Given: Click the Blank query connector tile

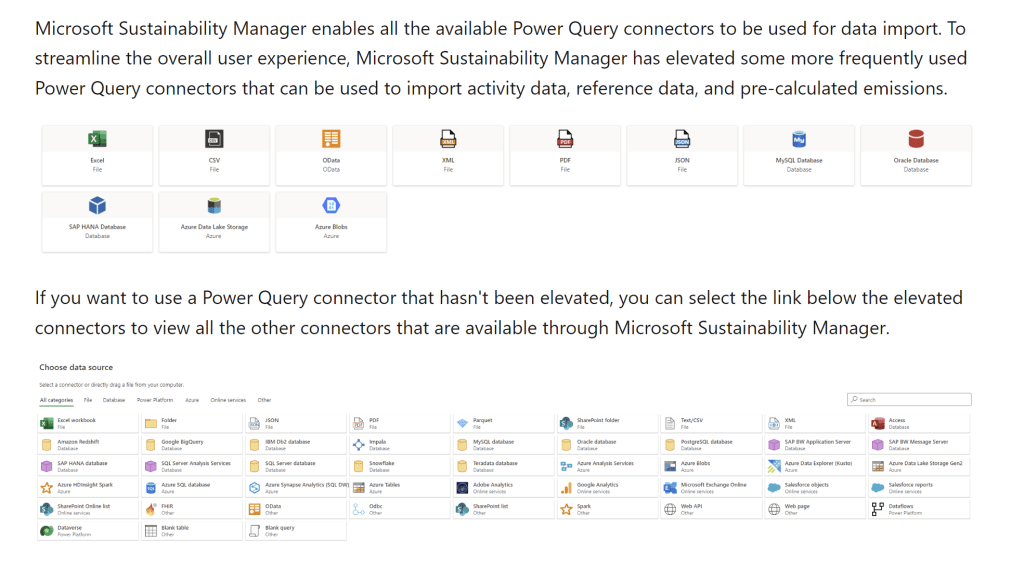Looking at the screenshot, I should pos(295,530).
